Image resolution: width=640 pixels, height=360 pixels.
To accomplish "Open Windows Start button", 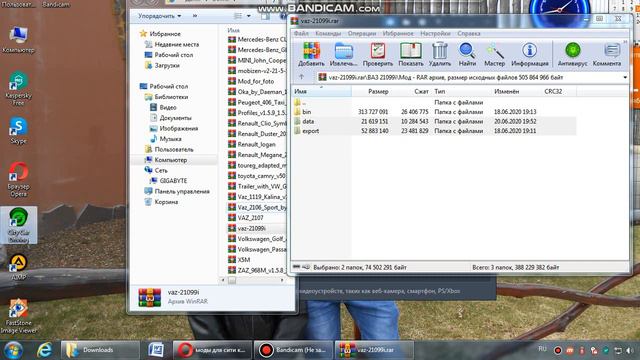I will [13, 350].
